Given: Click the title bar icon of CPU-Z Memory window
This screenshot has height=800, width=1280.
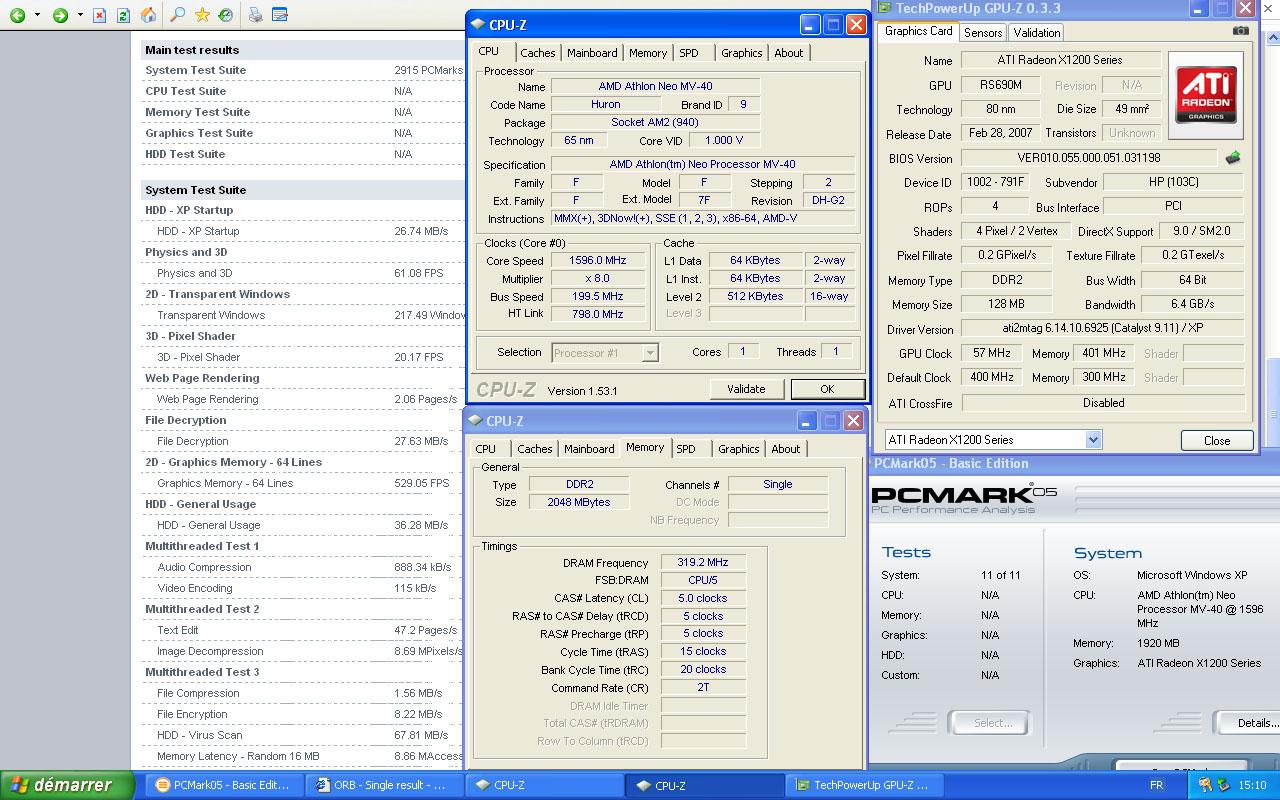Looking at the screenshot, I should point(474,421).
